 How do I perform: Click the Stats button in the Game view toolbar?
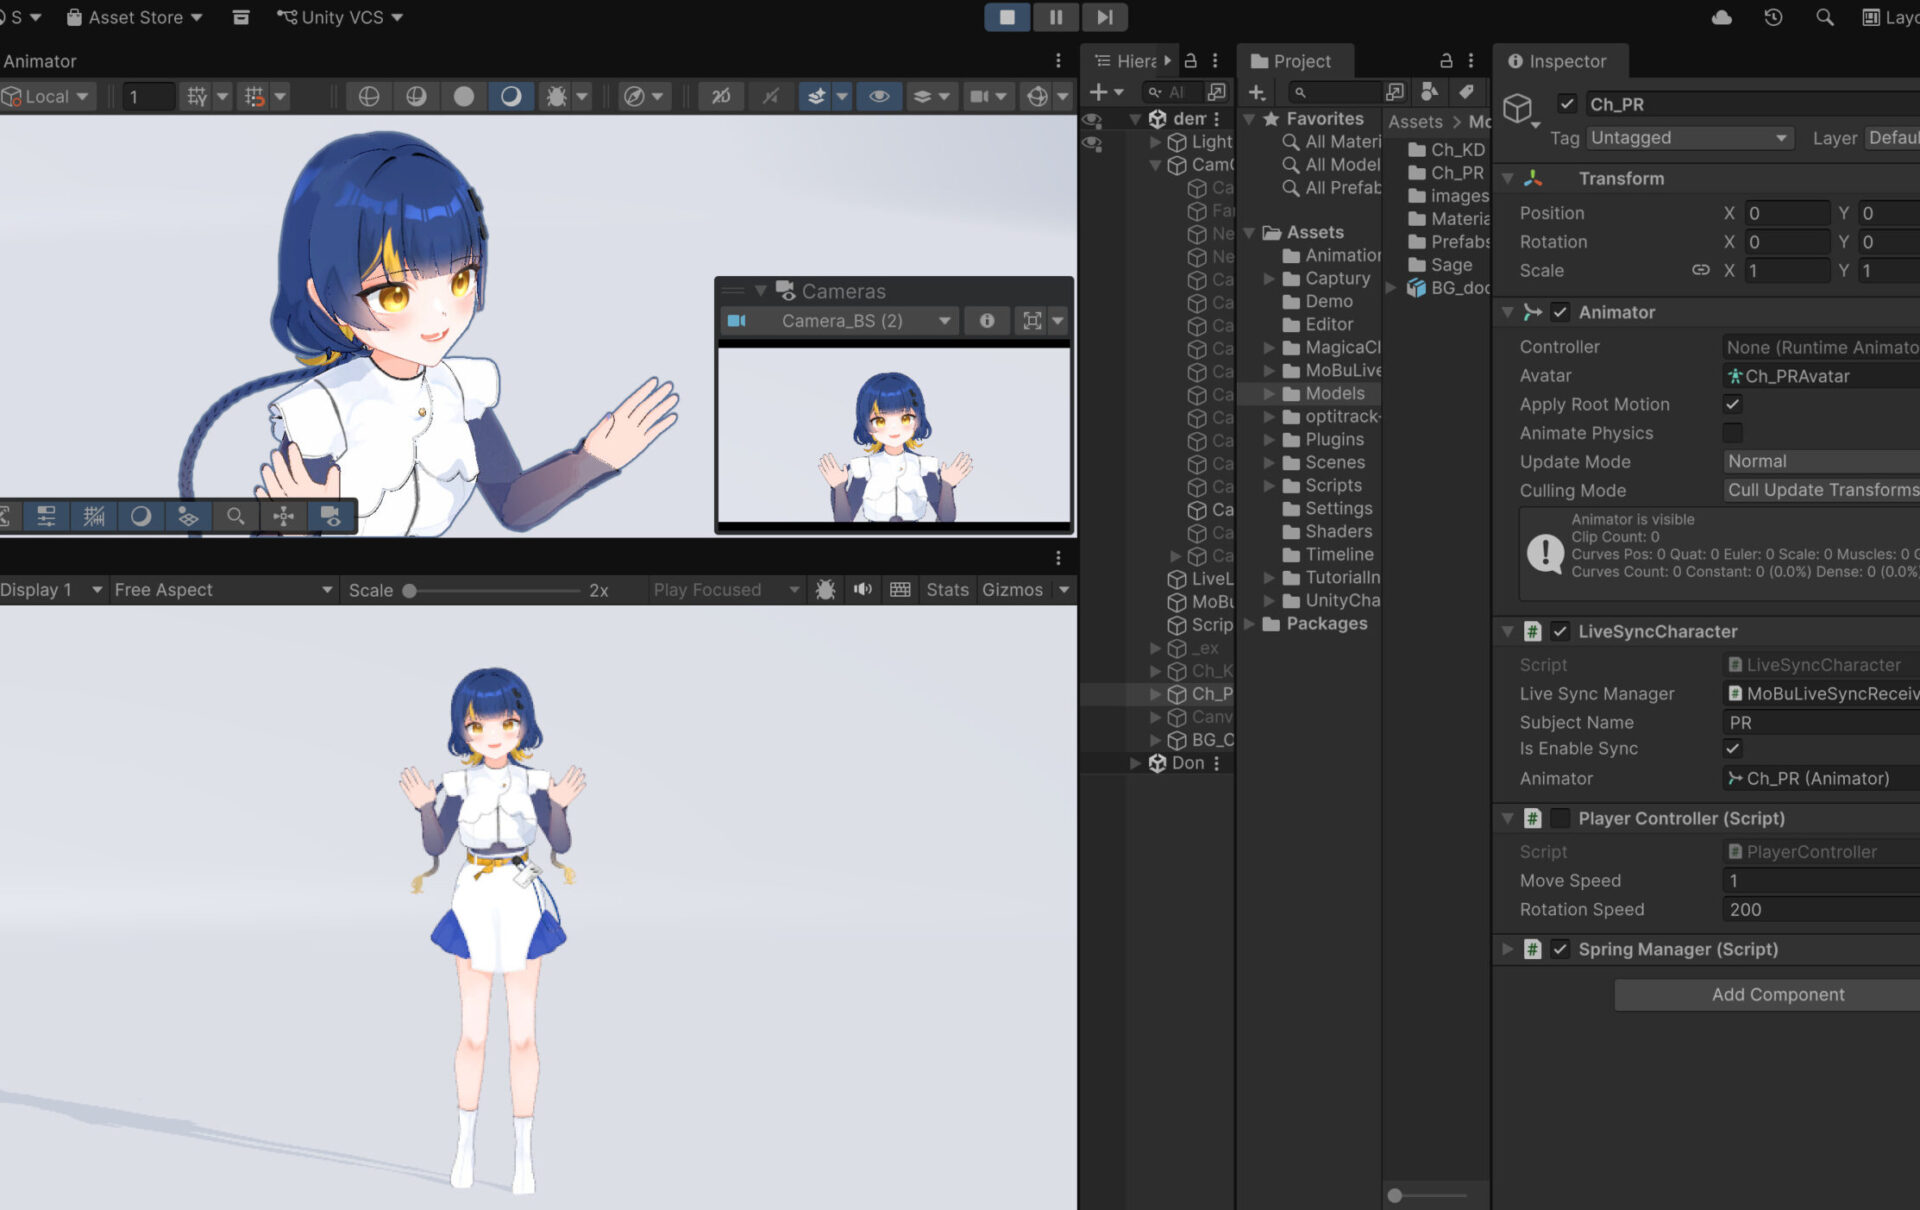pos(947,589)
